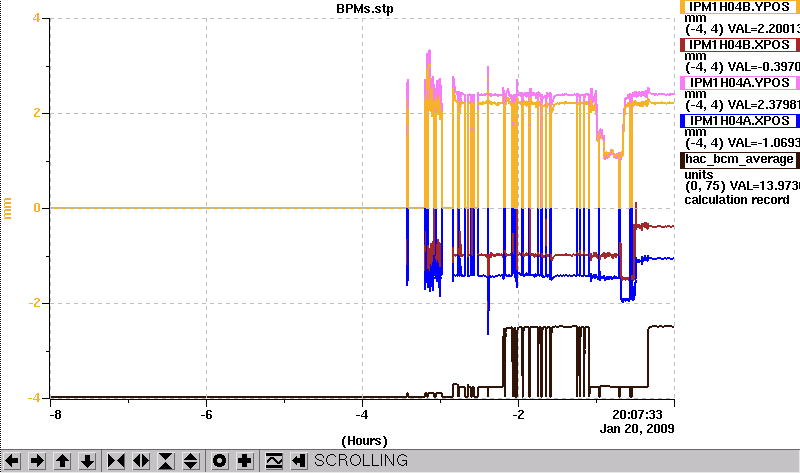The image size is (800, 473).
Task: Click the horizontal zoom-out diamond icon
Action: click(x=141, y=461)
